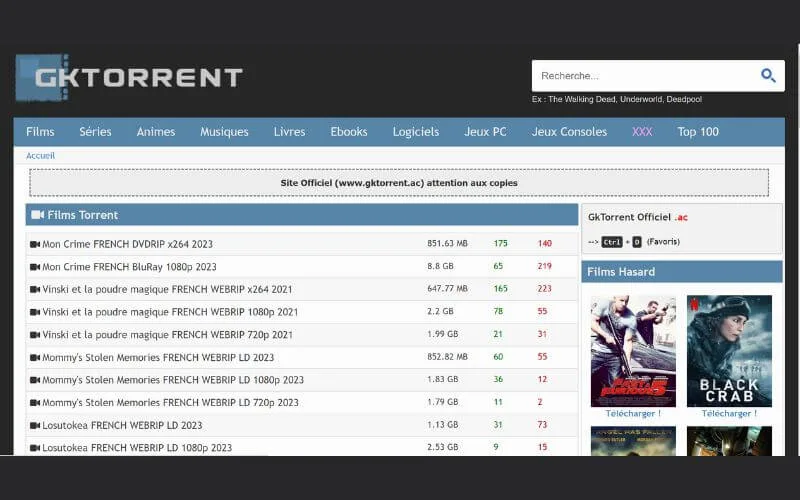Click the 852.82 MB size value
800x500 pixels.
point(447,357)
